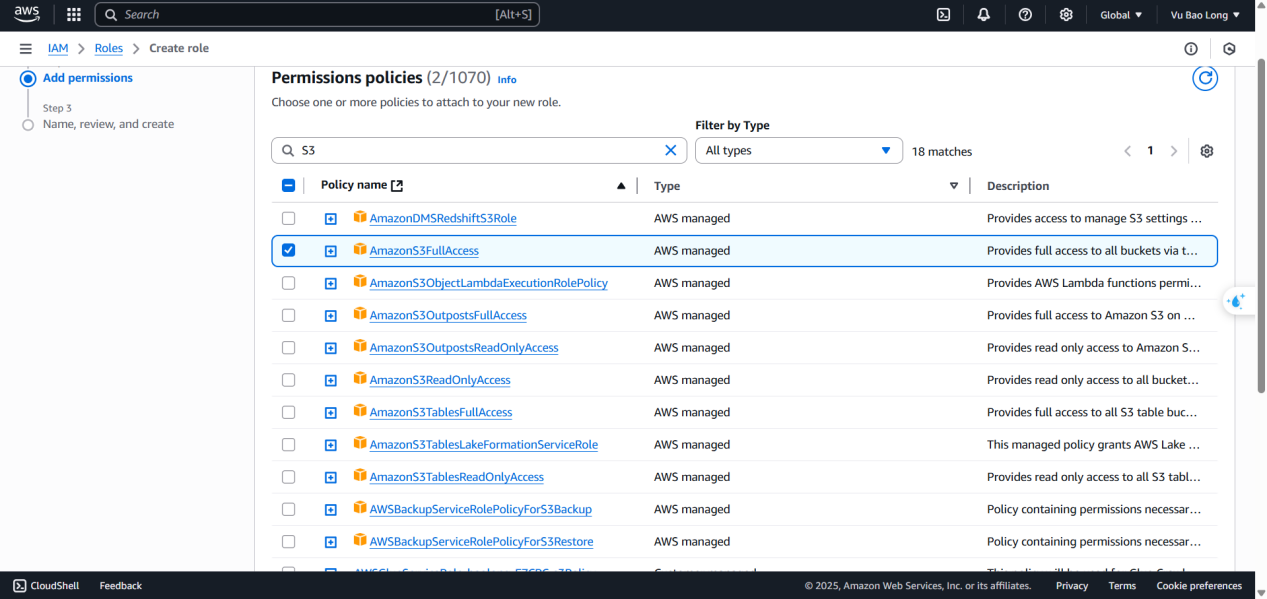Click the AWS logo home icon
Image resolution: width=1267 pixels, height=599 pixels.
point(26,14)
